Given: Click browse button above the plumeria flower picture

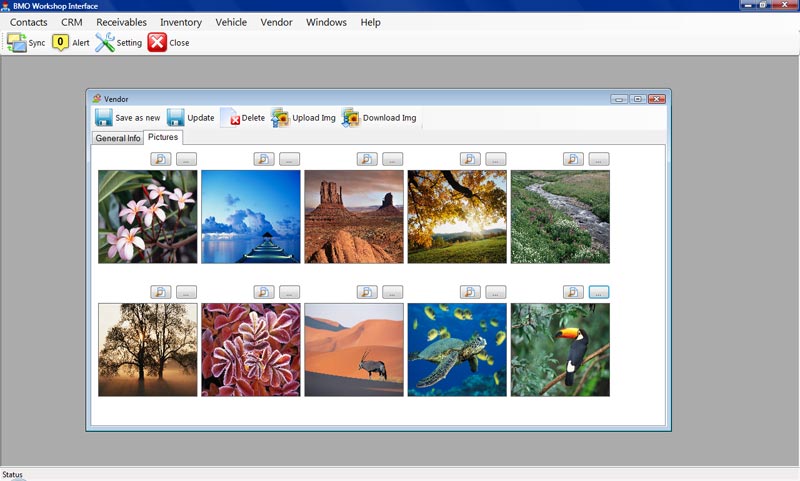Looking at the screenshot, I should click(x=186, y=159).
